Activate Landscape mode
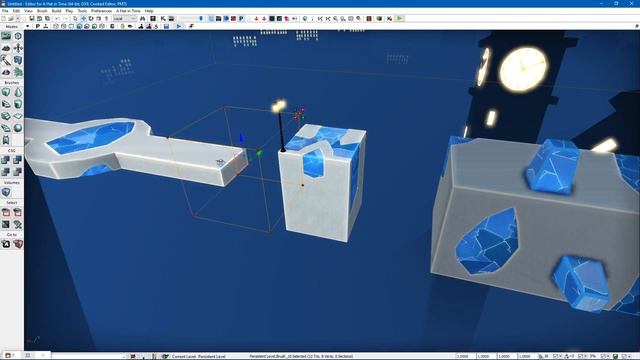Viewport: 640px width, 360px height. pos(6,72)
